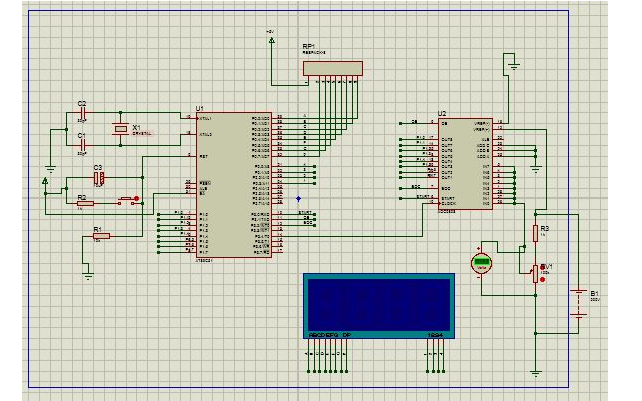Select the B1 battery symbol
This screenshot has height=401, width=642.
pos(578,304)
